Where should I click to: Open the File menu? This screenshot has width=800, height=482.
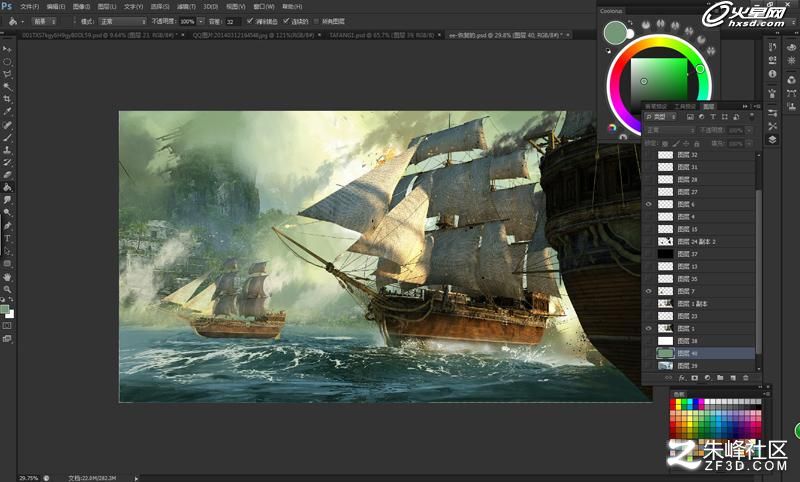[x=29, y=7]
